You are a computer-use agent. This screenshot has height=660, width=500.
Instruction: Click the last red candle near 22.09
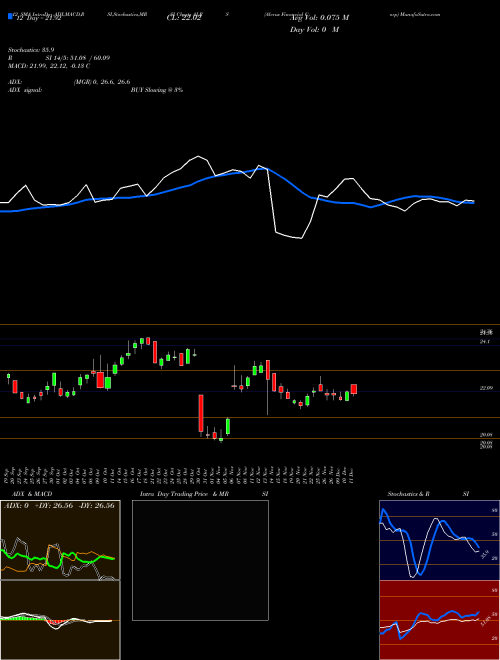click(x=354, y=389)
